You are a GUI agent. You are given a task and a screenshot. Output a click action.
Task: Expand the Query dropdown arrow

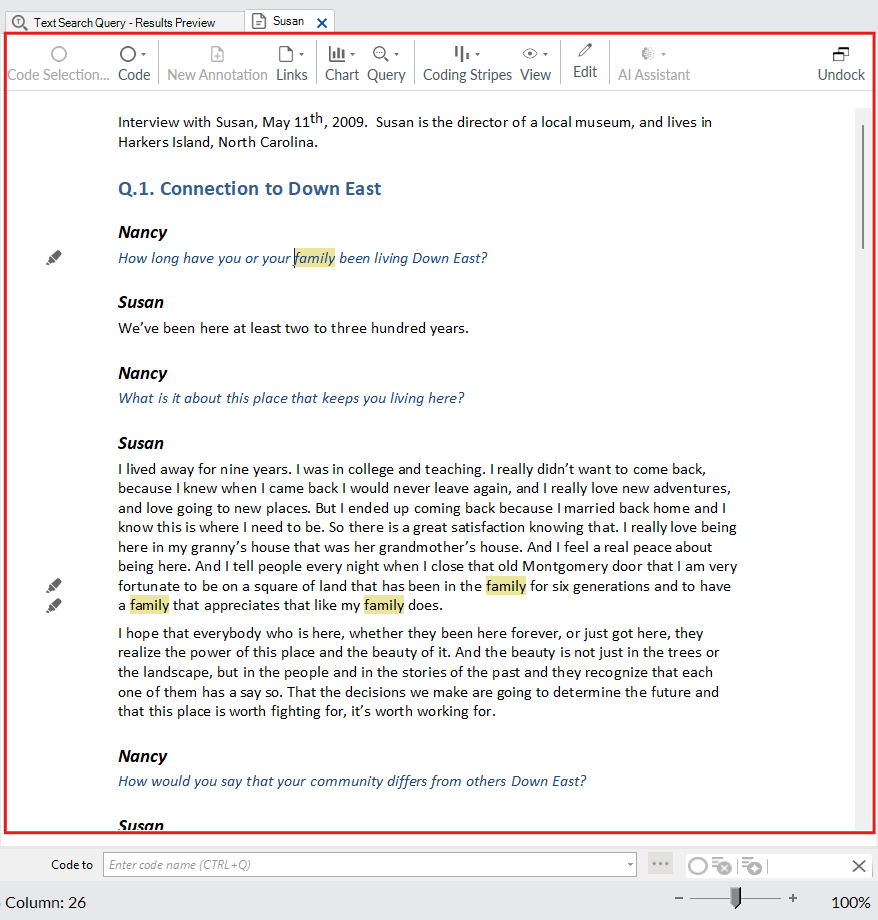[397, 55]
